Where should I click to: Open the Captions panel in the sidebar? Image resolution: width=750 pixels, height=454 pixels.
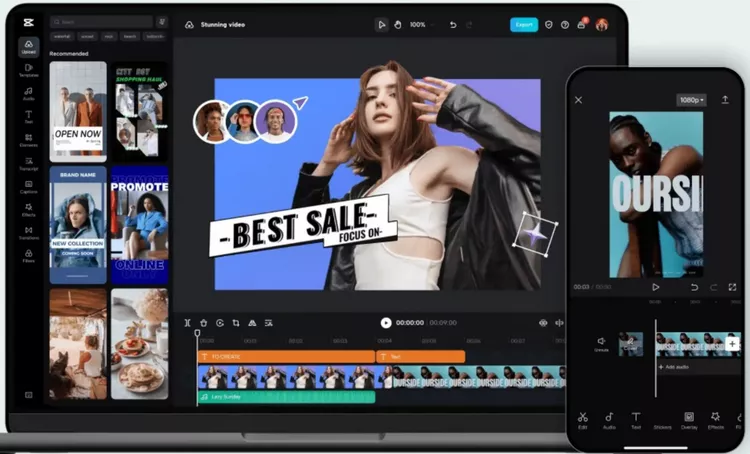29,187
